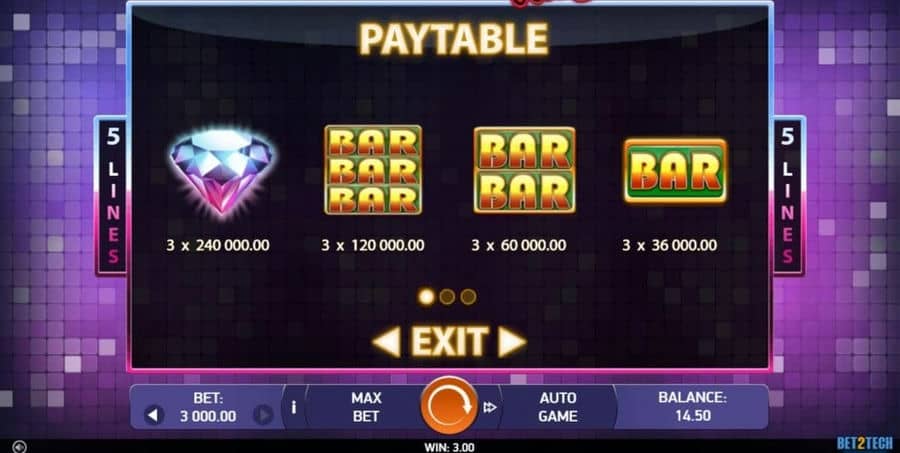Open the game info icon
This screenshot has width=900, height=453.
[294, 407]
